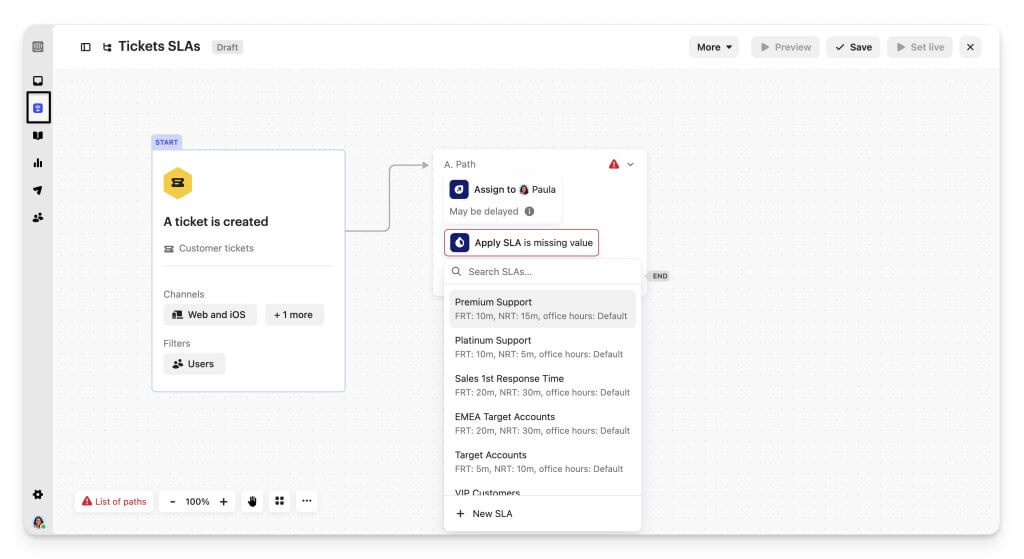This screenshot has height=559, width=1024.
Task: Save the workflow
Action: 854,47
